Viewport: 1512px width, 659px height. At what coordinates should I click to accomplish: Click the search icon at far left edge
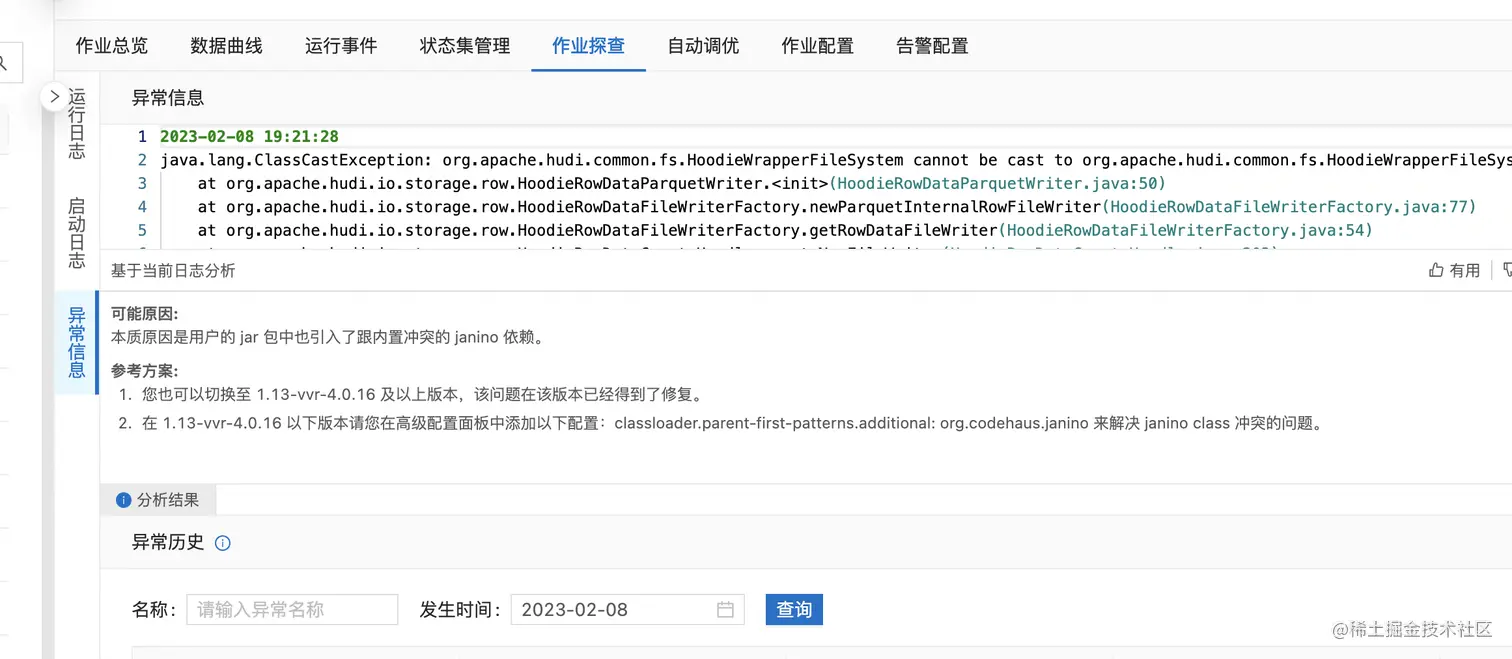[3, 63]
